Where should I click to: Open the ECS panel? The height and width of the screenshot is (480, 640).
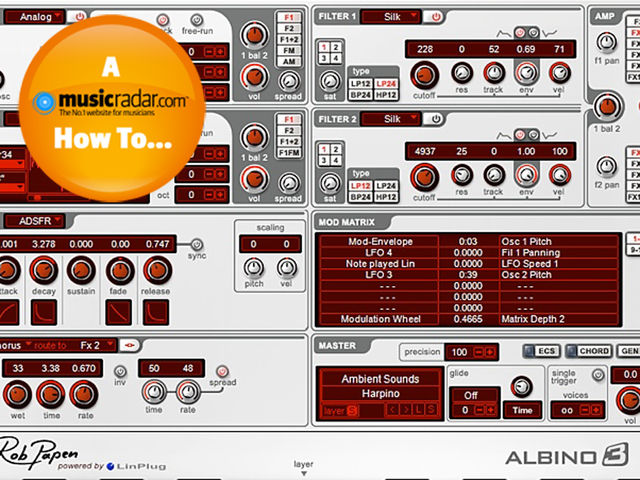[542, 351]
